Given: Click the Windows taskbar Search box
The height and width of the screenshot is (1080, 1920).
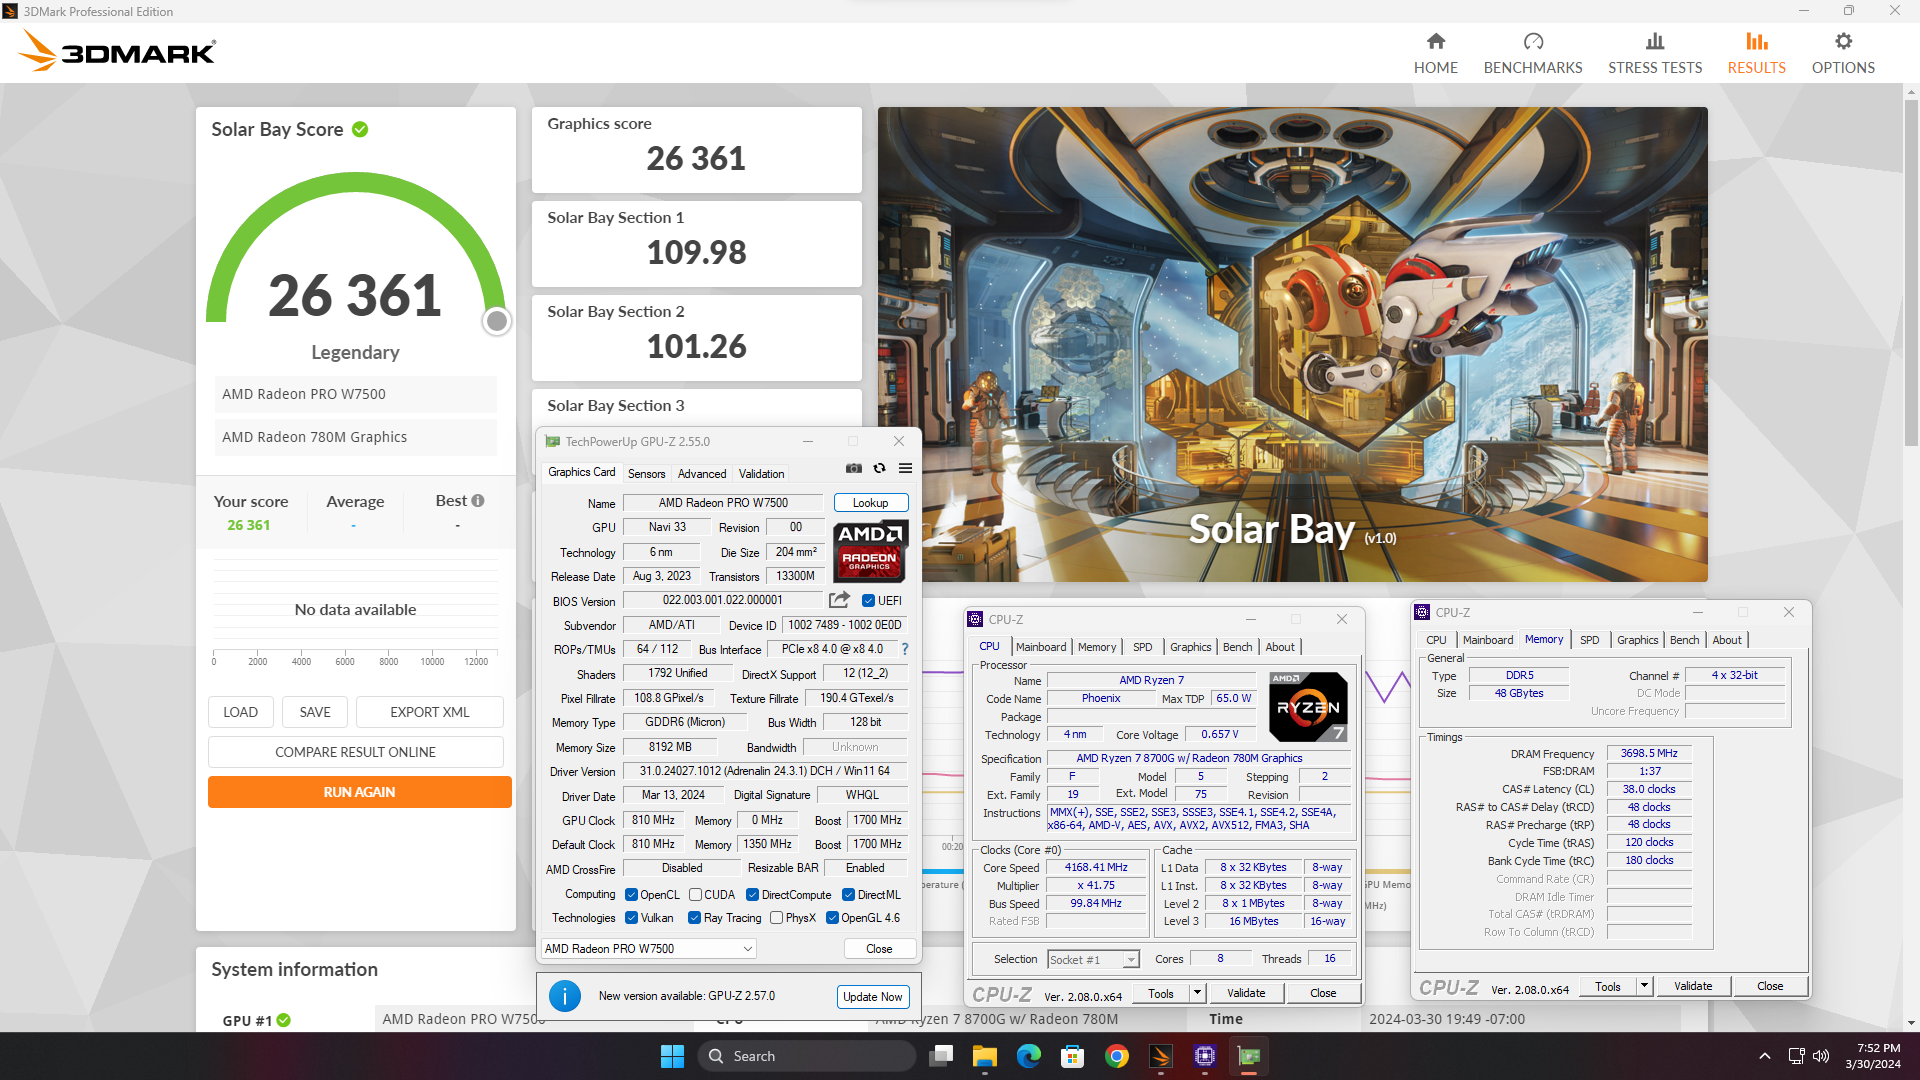Looking at the screenshot, I should 806,1056.
